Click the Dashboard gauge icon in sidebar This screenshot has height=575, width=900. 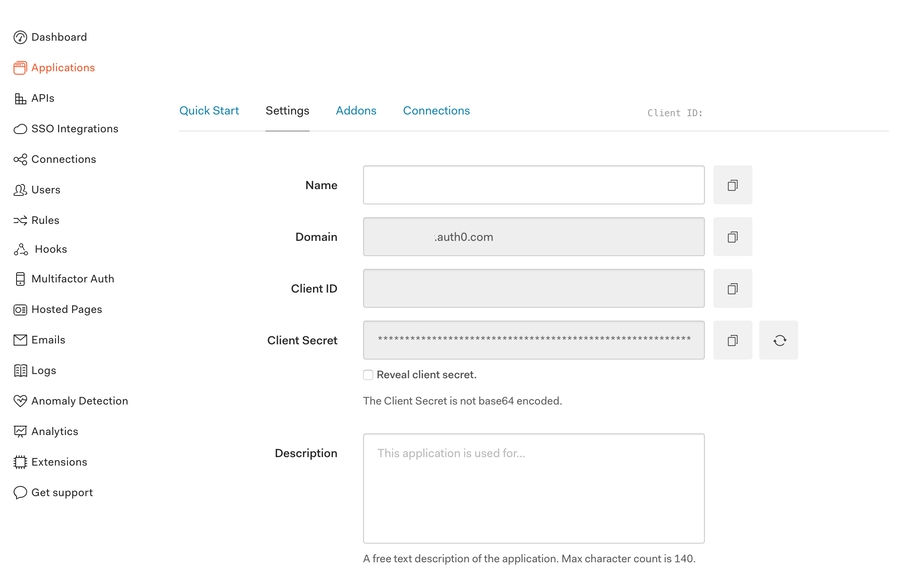point(20,37)
